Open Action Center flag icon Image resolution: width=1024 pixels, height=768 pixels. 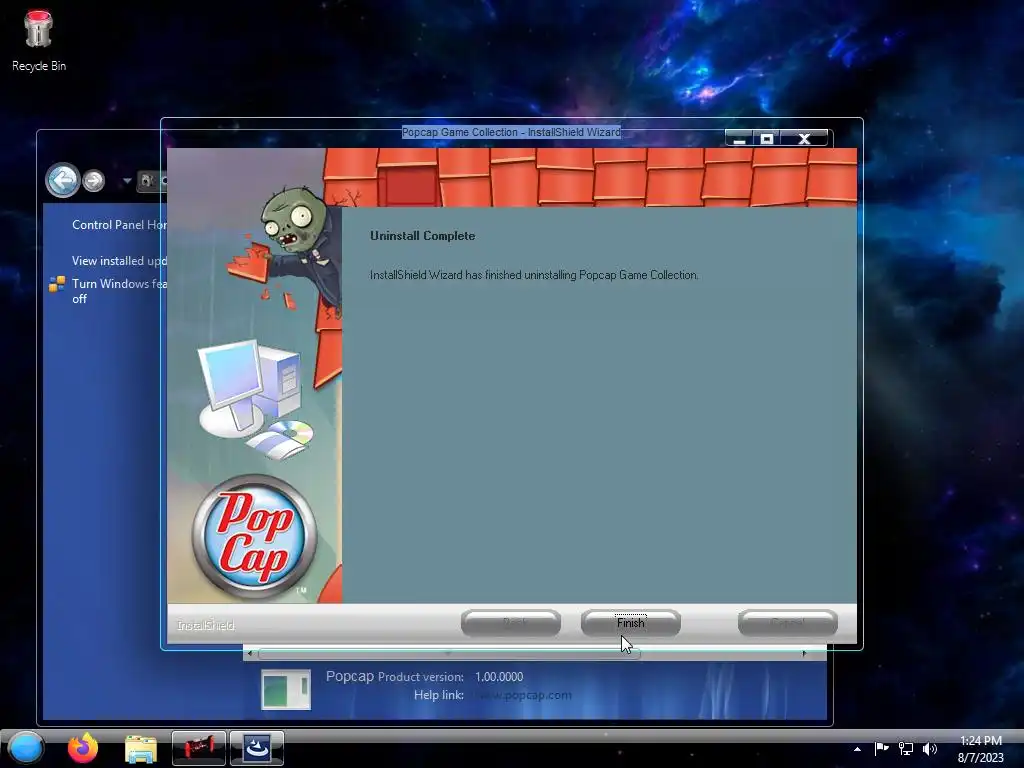(x=882, y=749)
